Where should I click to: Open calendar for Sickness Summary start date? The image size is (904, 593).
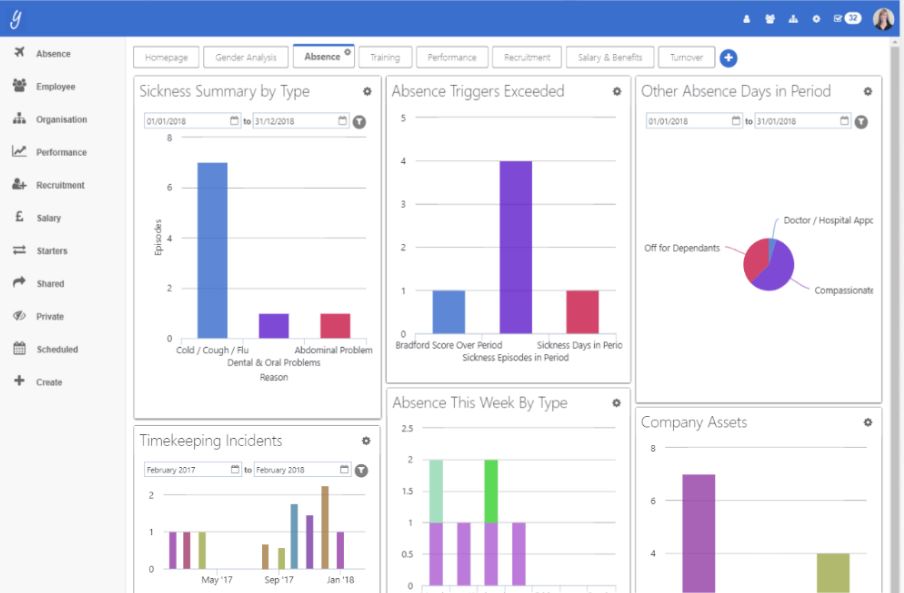click(x=235, y=120)
